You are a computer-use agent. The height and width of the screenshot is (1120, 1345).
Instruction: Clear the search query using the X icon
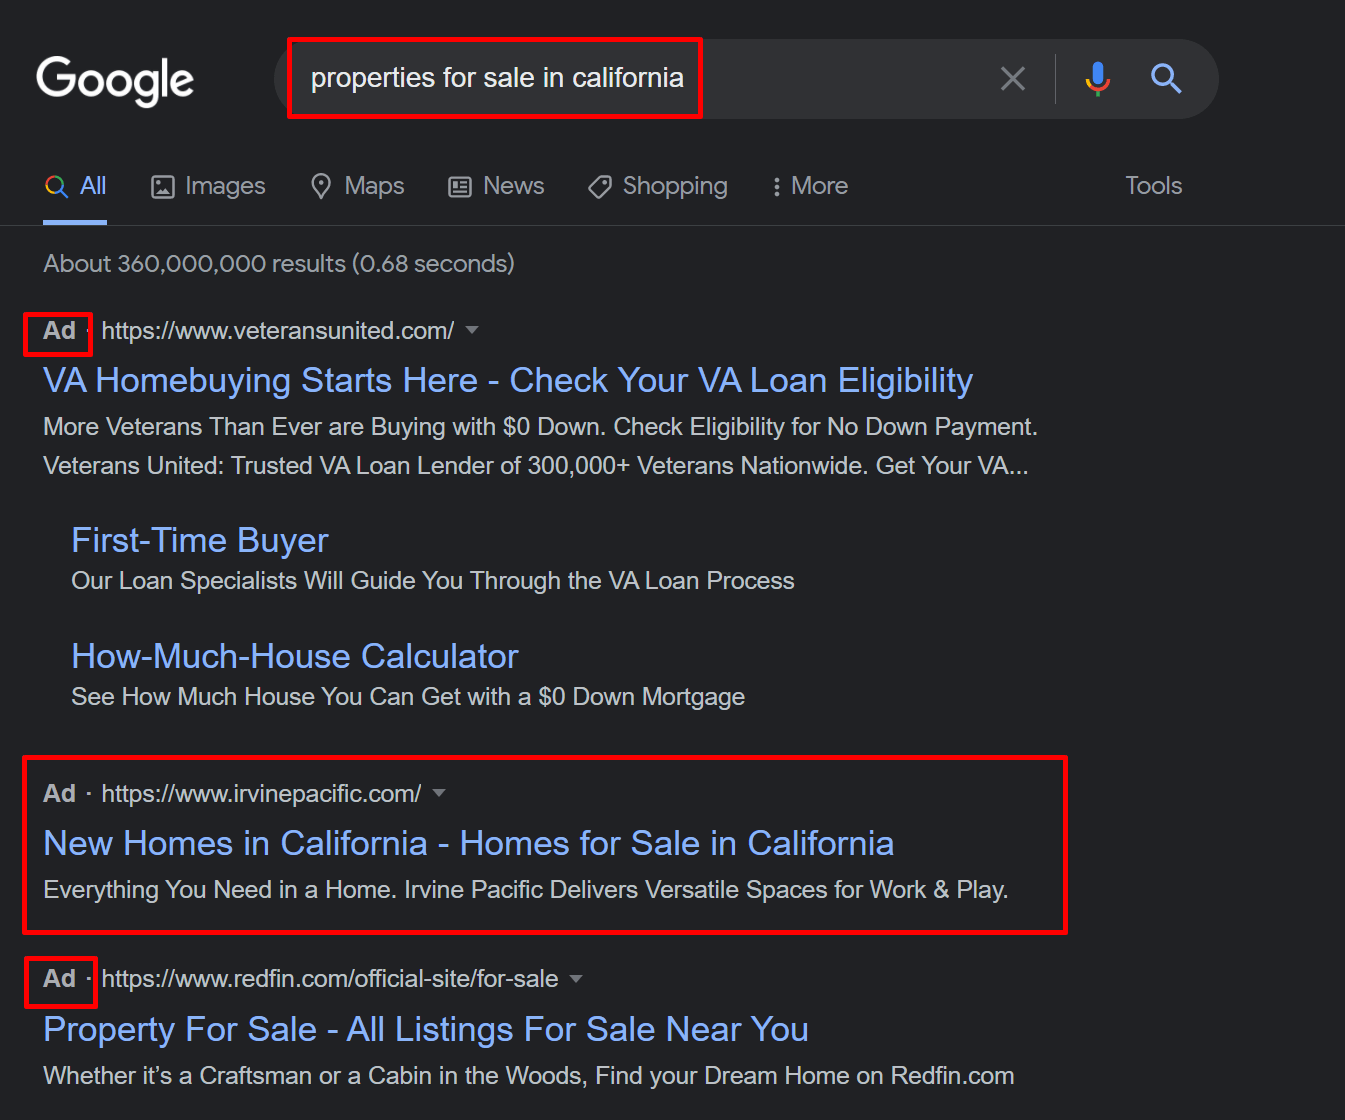(x=1012, y=78)
